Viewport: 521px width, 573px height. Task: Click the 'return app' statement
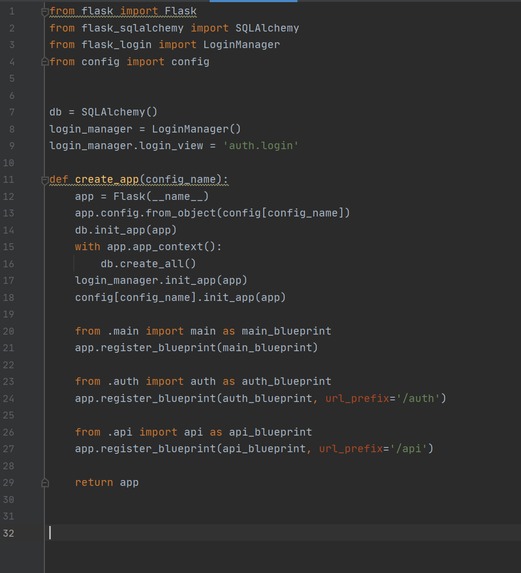[107, 483]
